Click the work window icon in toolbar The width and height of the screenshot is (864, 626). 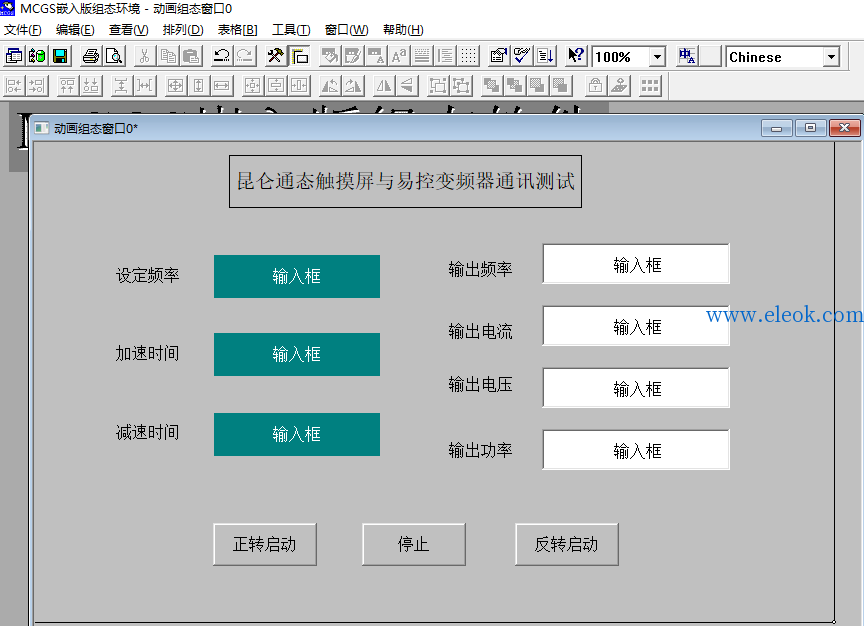[x=14, y=56]
